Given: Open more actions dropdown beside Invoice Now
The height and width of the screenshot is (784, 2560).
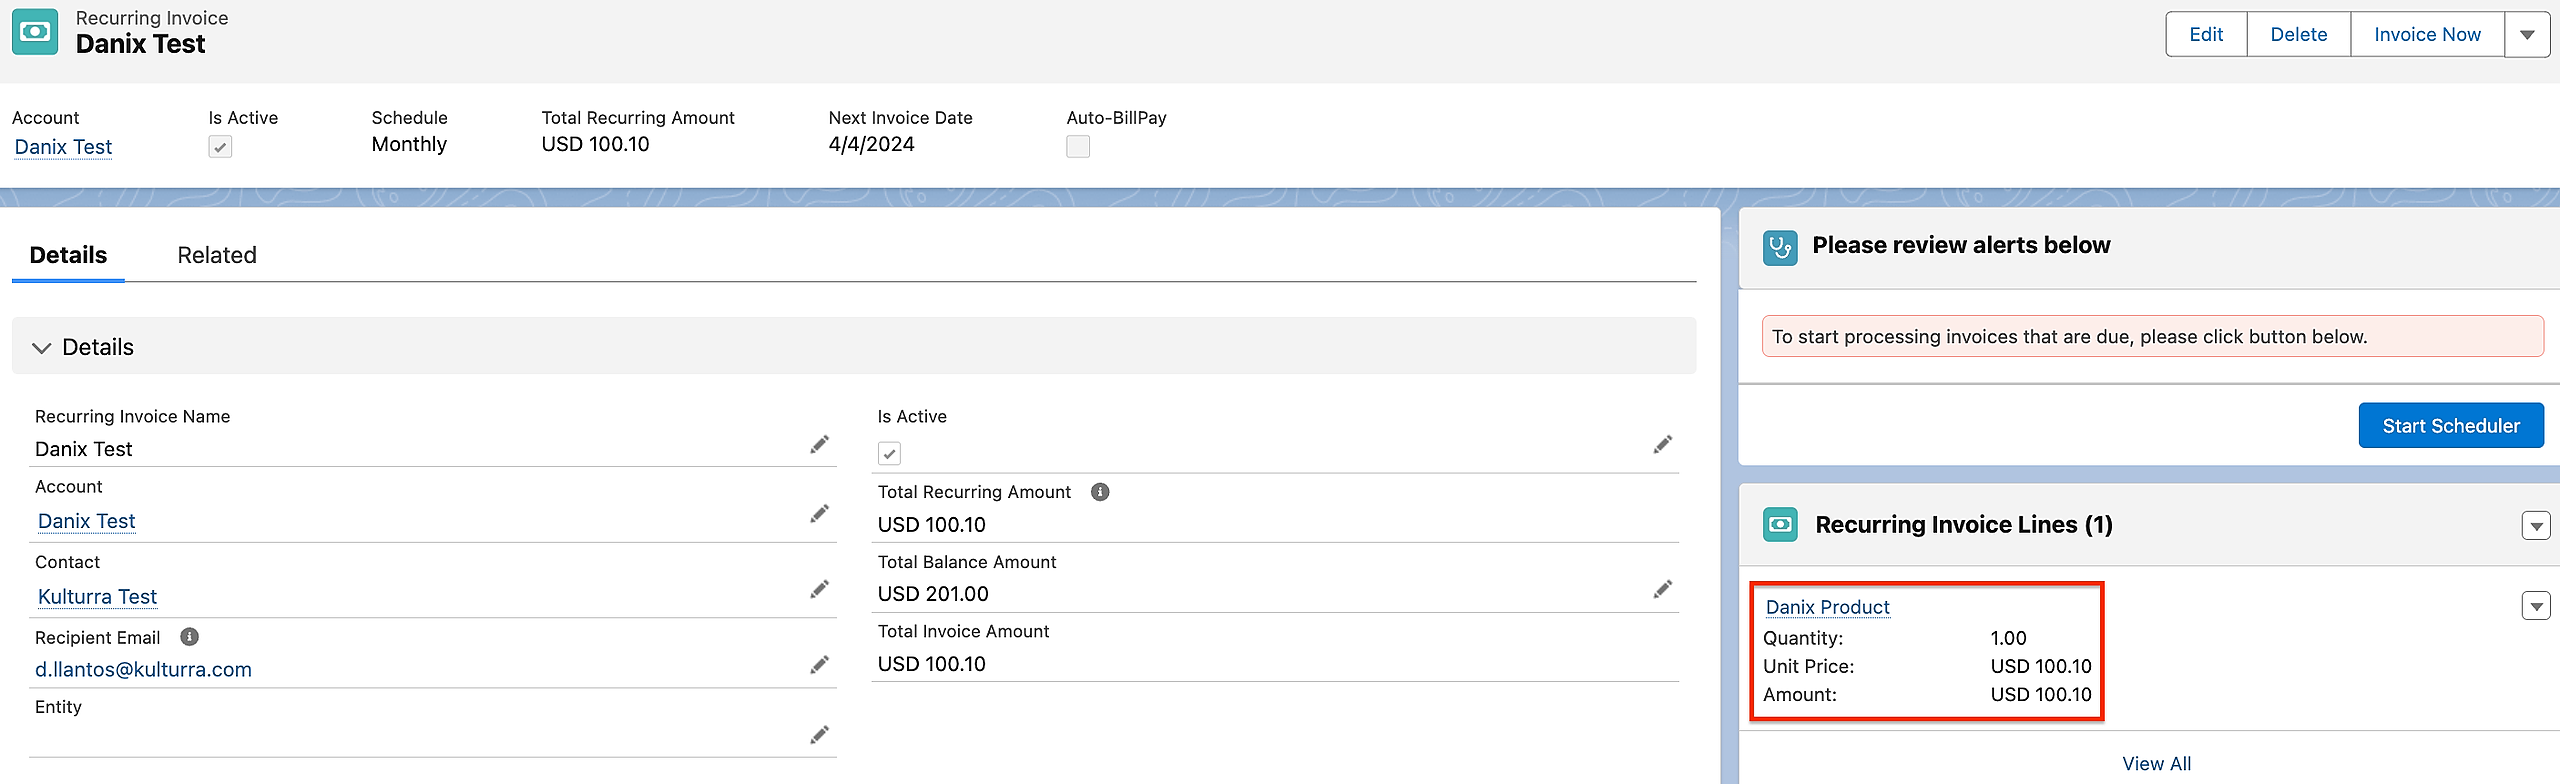Looking at the screenshot, I should [x=2527, y=35].
